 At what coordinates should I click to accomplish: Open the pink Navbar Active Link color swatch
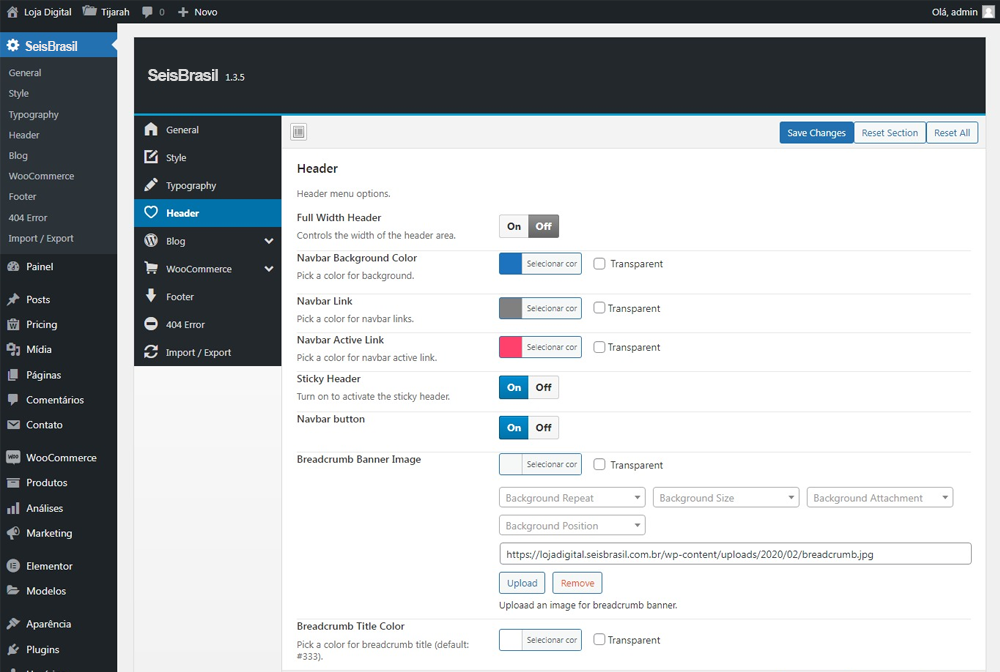tap(511, 347)
